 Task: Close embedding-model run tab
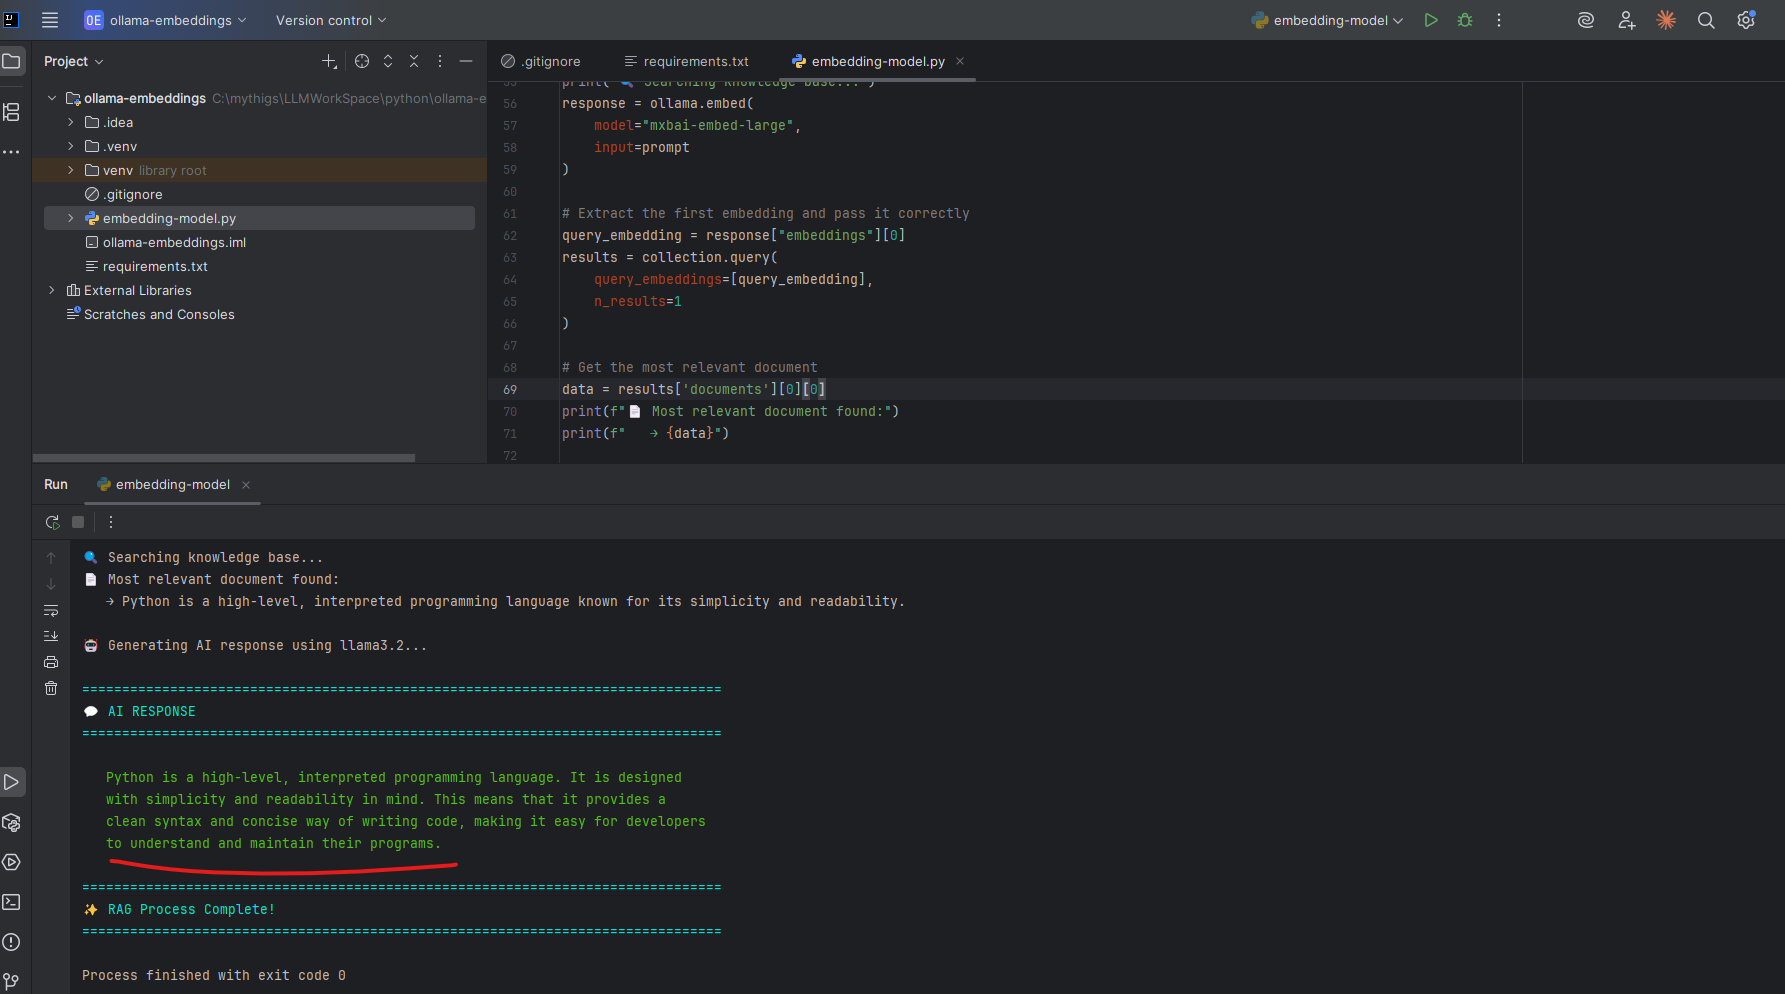coord(246,485)
